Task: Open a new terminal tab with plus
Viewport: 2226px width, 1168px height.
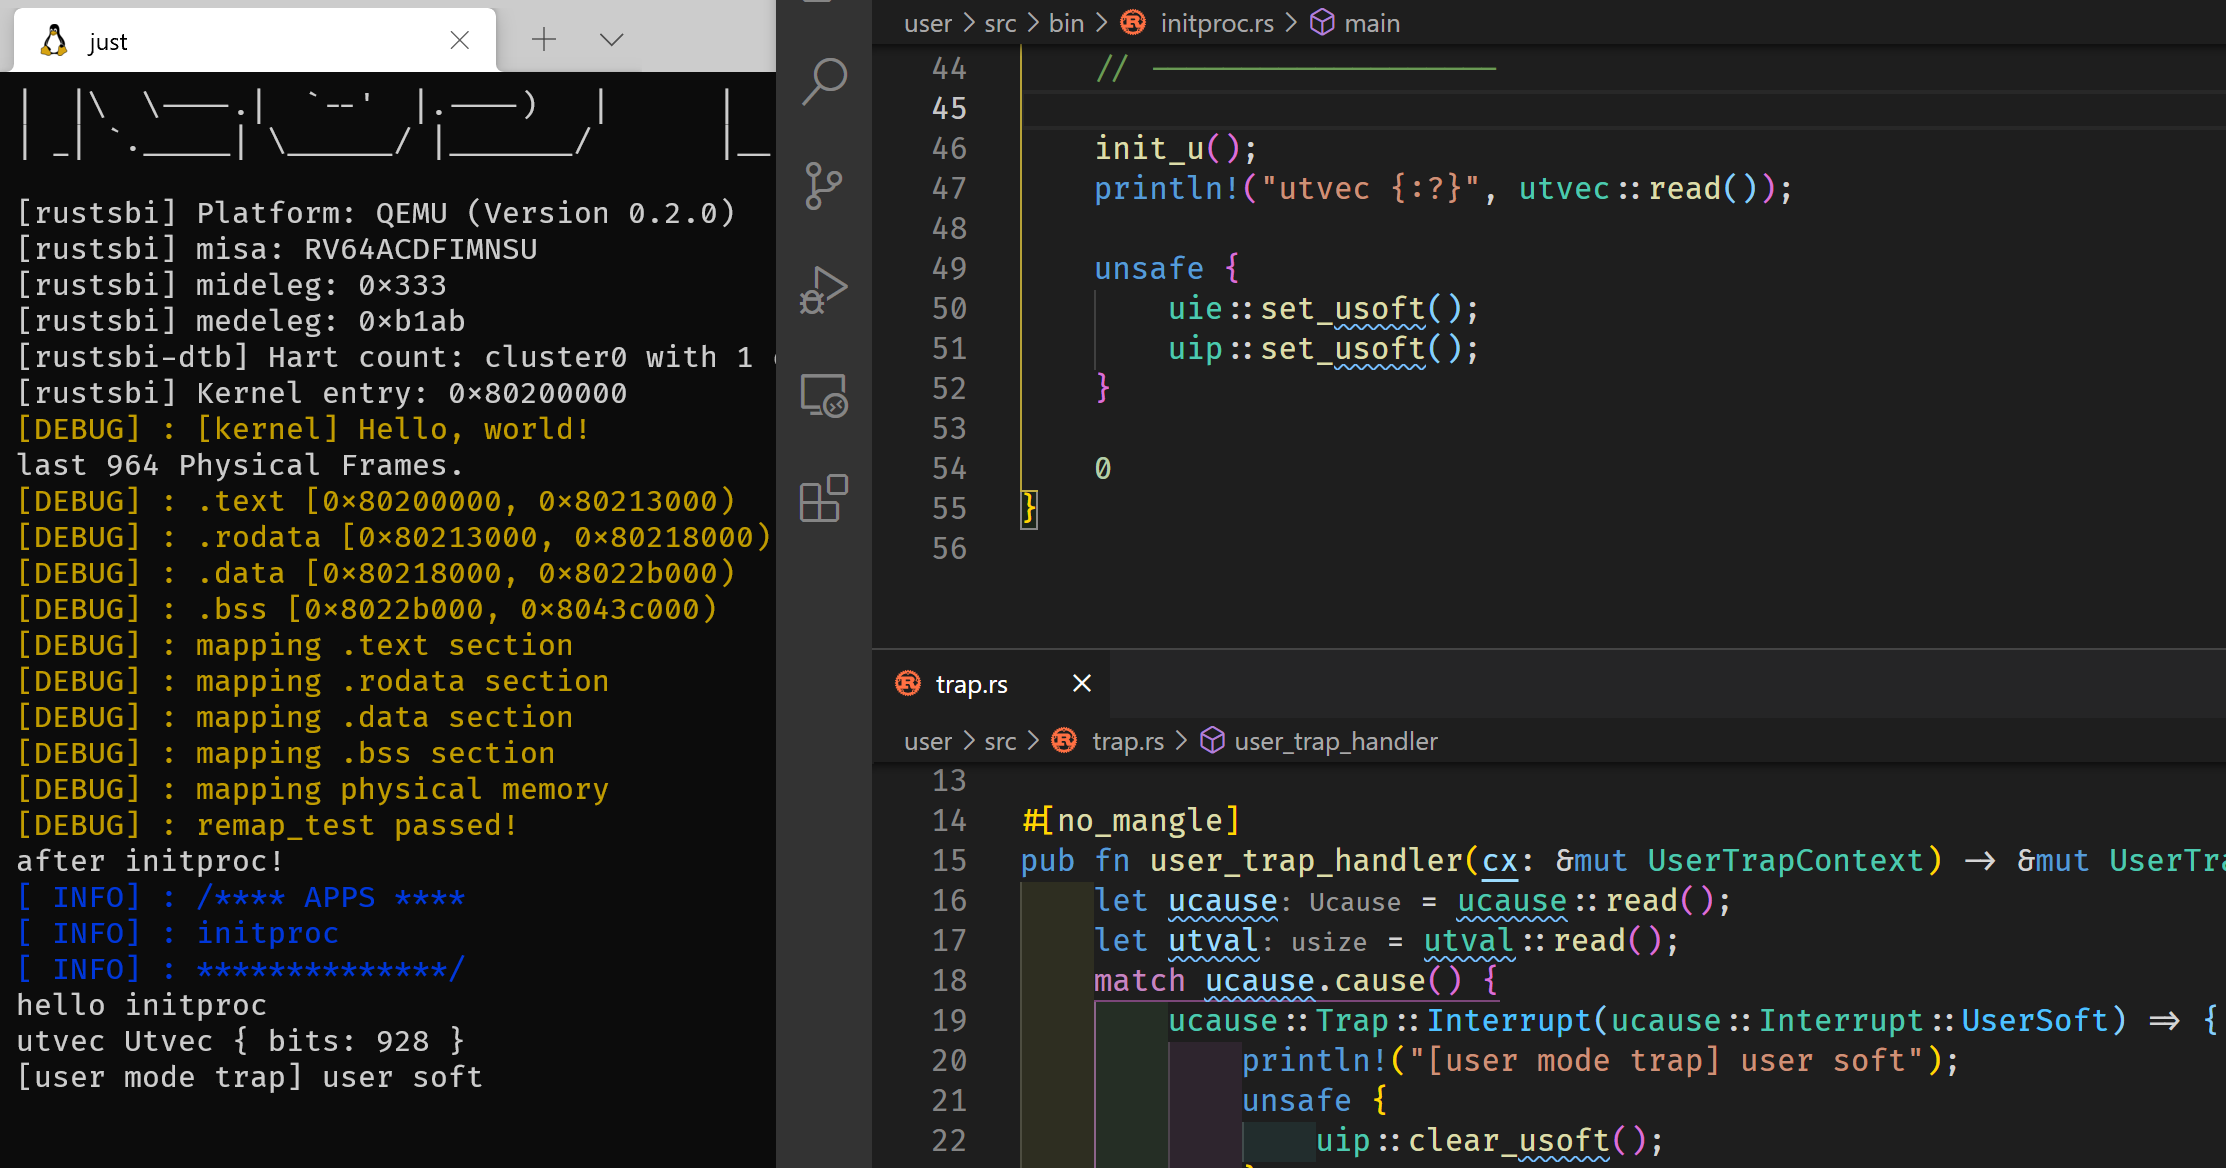Action: click(x=543, y=40)
